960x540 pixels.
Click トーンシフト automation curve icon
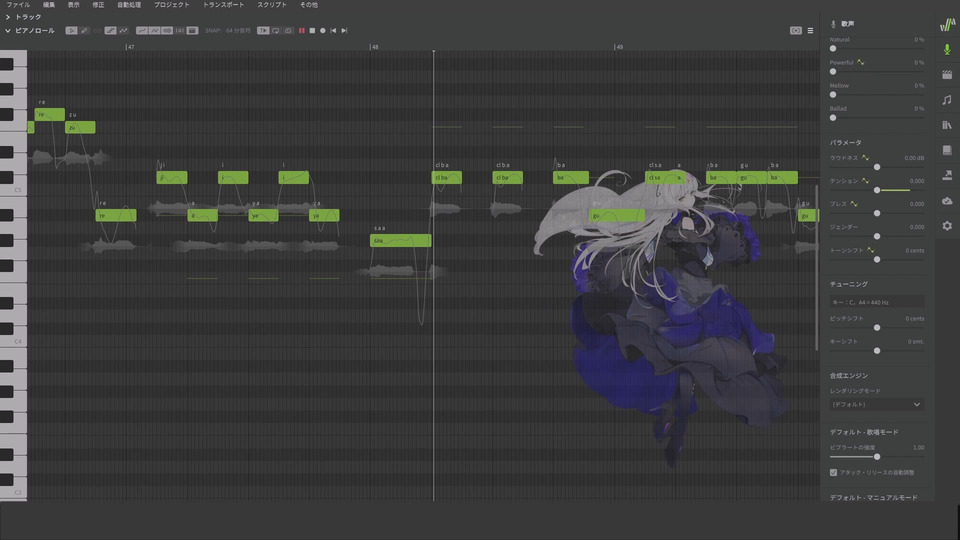coord(871,250)
